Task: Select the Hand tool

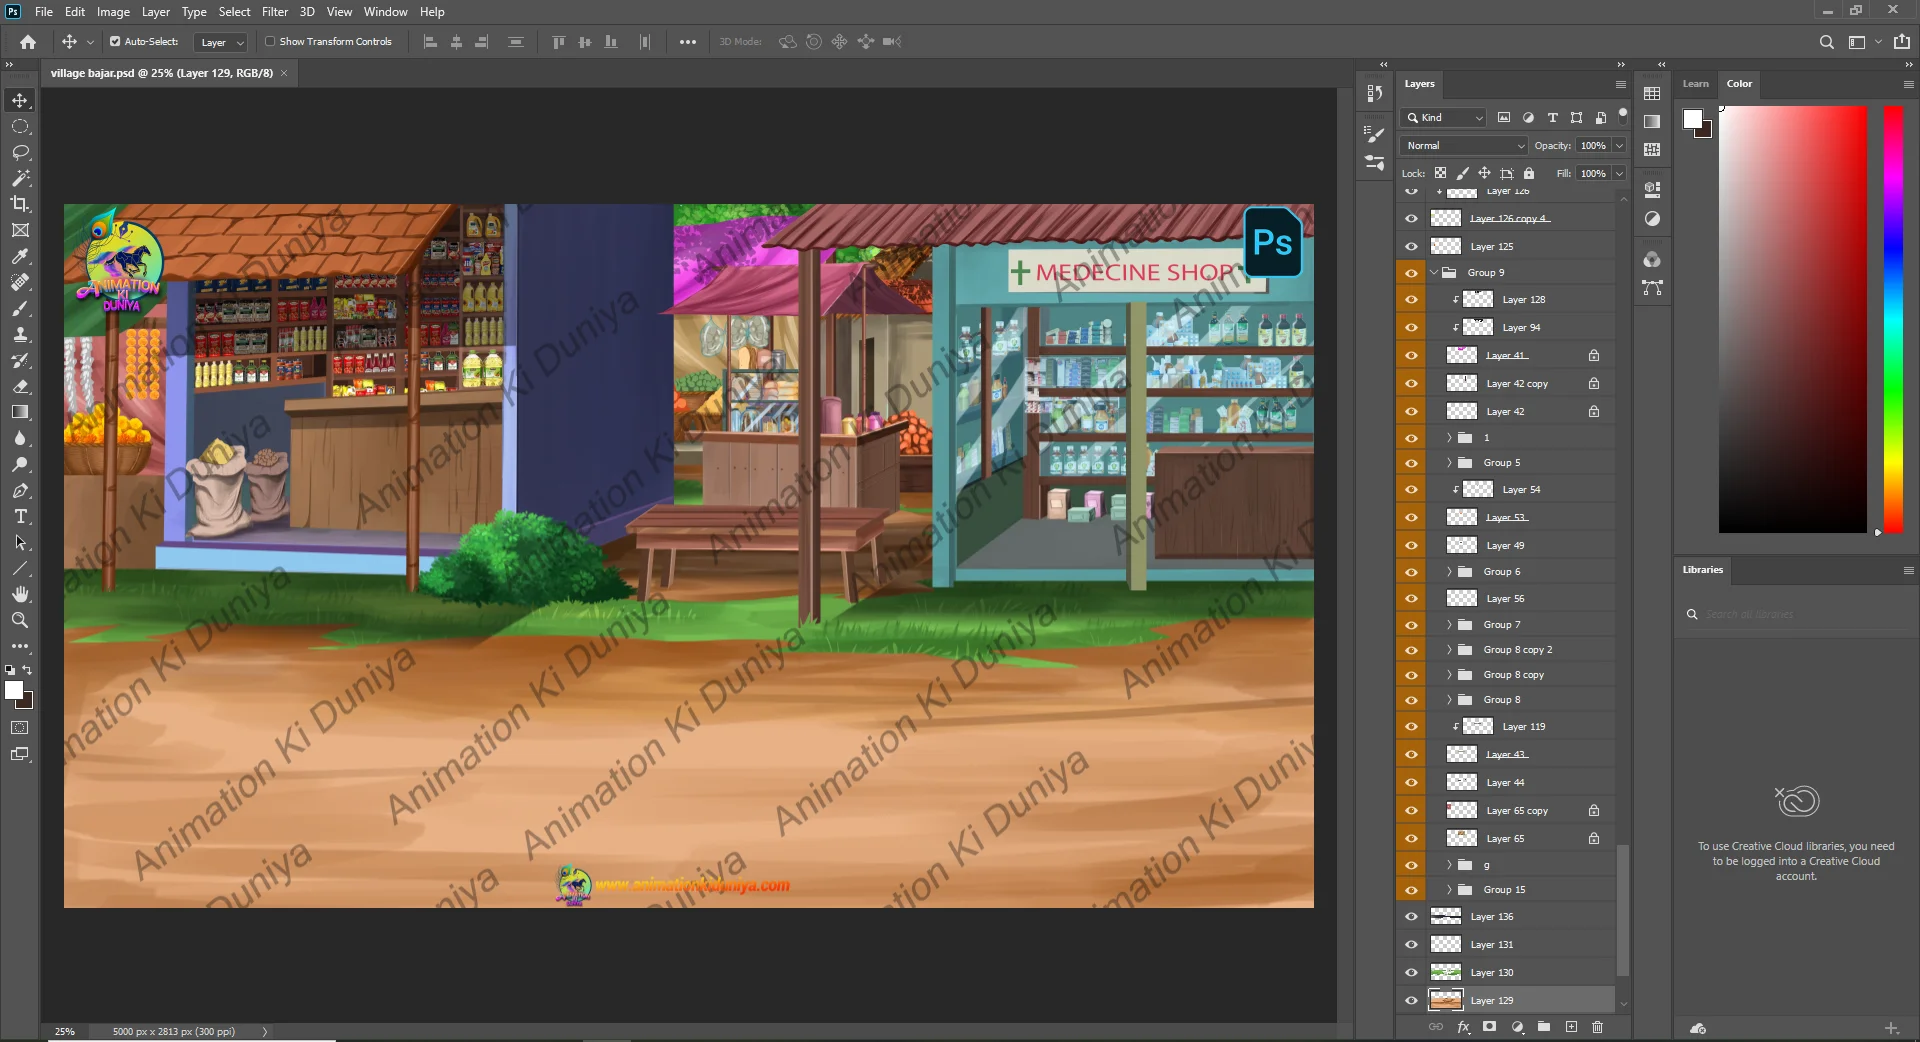Action: 20,594
